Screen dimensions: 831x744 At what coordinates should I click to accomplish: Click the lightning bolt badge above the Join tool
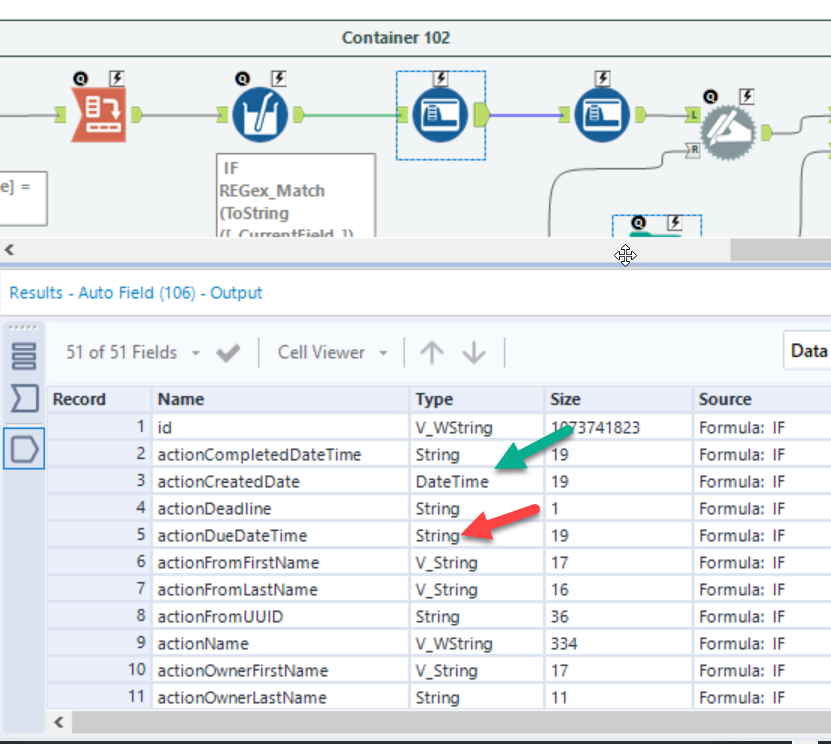(745, 96)
